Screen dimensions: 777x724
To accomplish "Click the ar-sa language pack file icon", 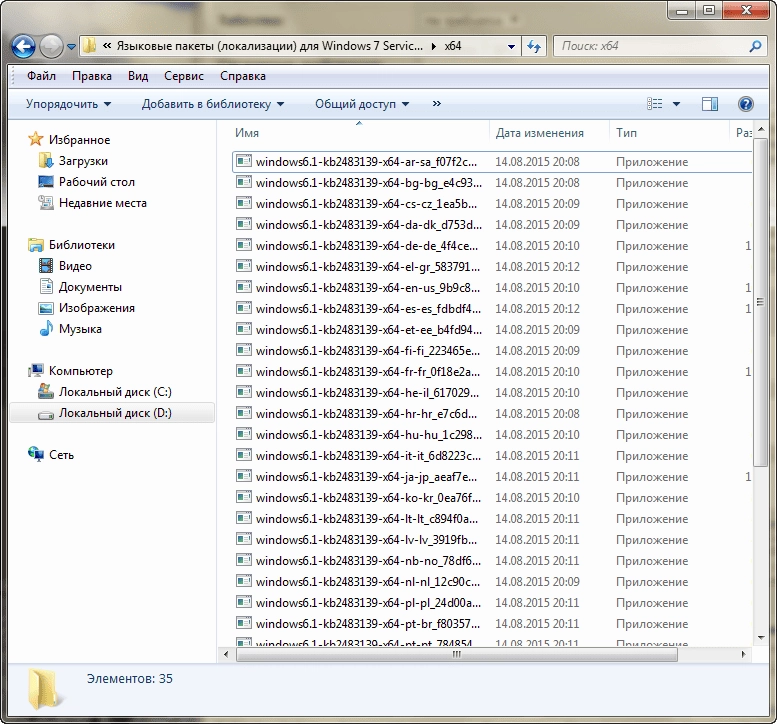I will click(x=243, y=161).
